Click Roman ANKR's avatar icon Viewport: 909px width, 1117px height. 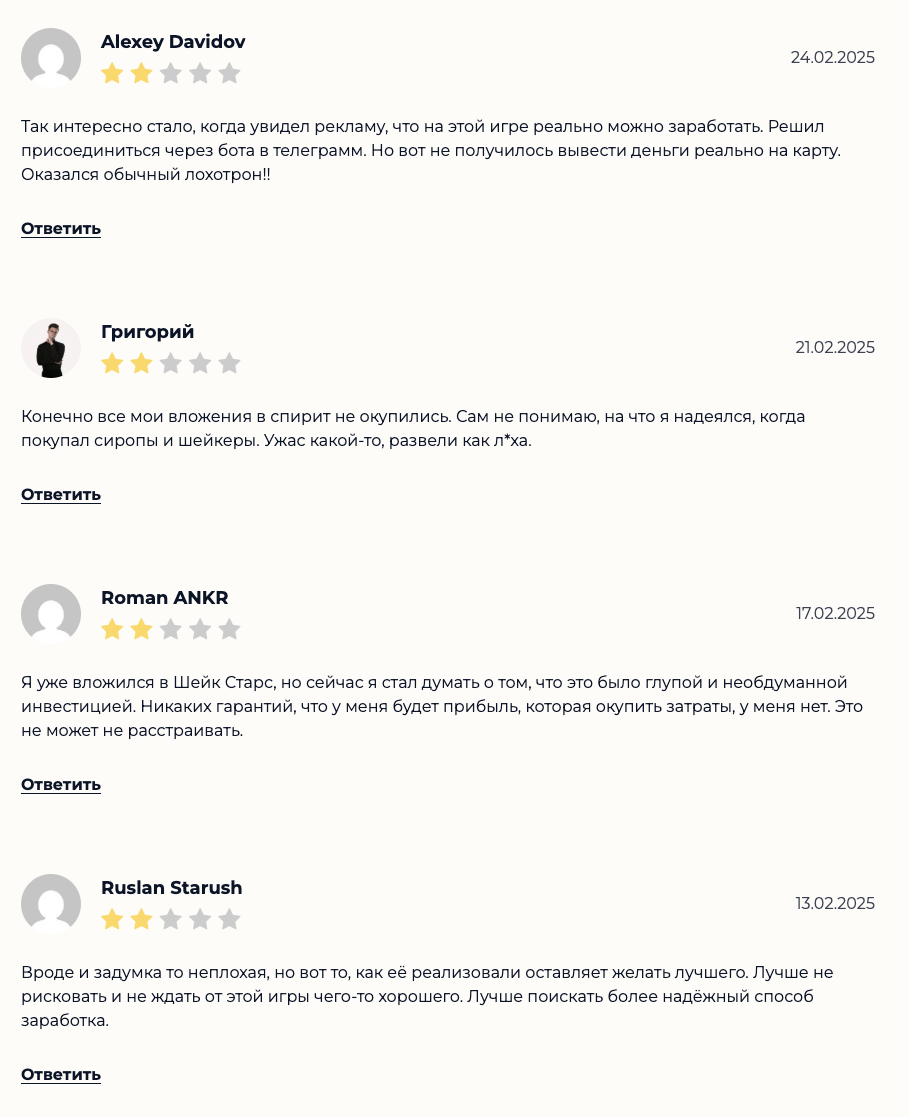[x=51, y=614]
